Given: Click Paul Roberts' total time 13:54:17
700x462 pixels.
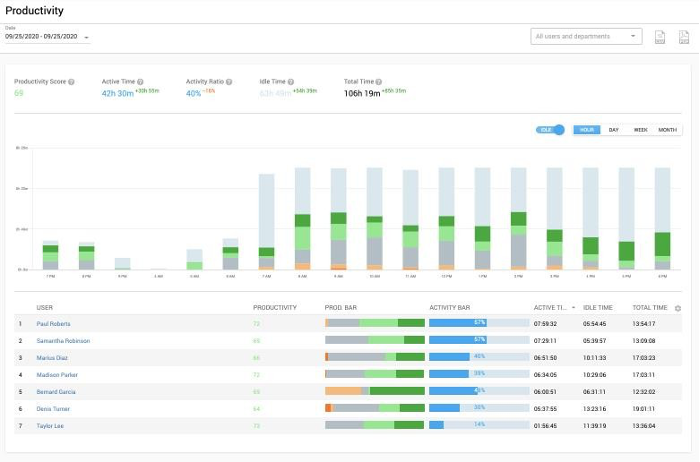Looking at the screenshot, I should pos(644,324).
